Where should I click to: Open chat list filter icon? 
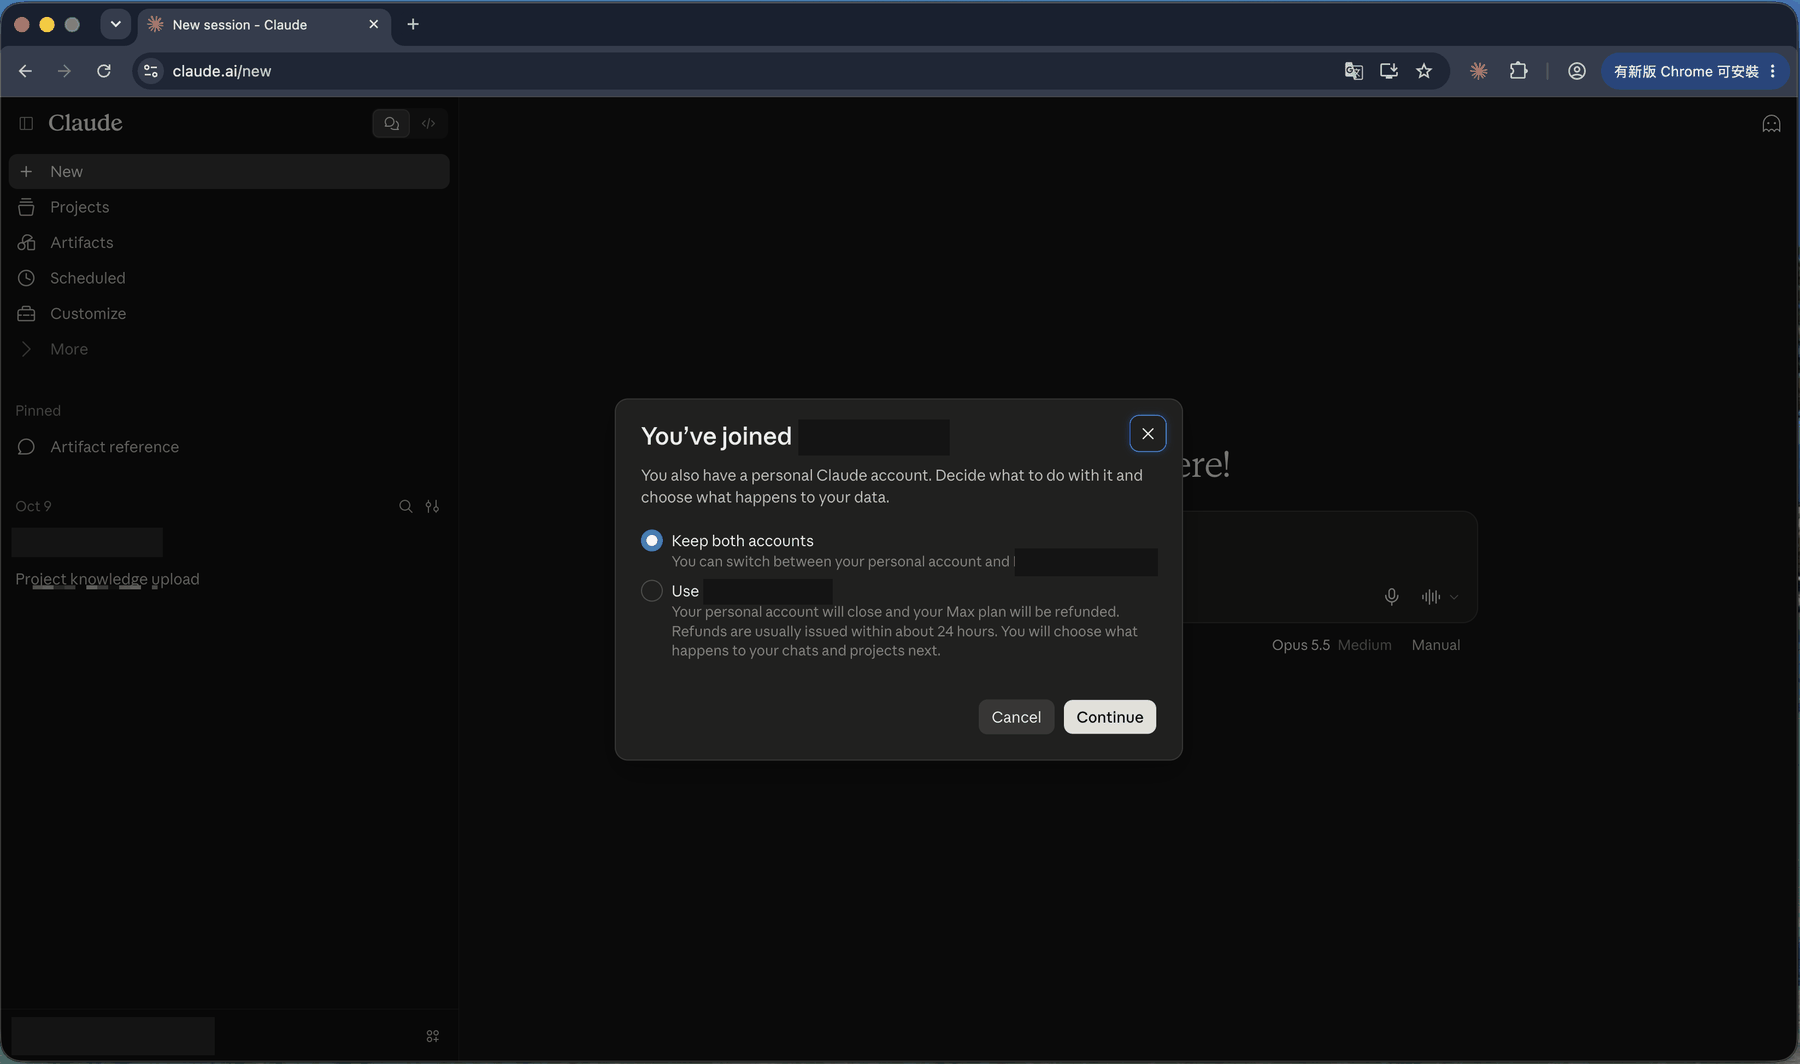(x=432, y=506)
